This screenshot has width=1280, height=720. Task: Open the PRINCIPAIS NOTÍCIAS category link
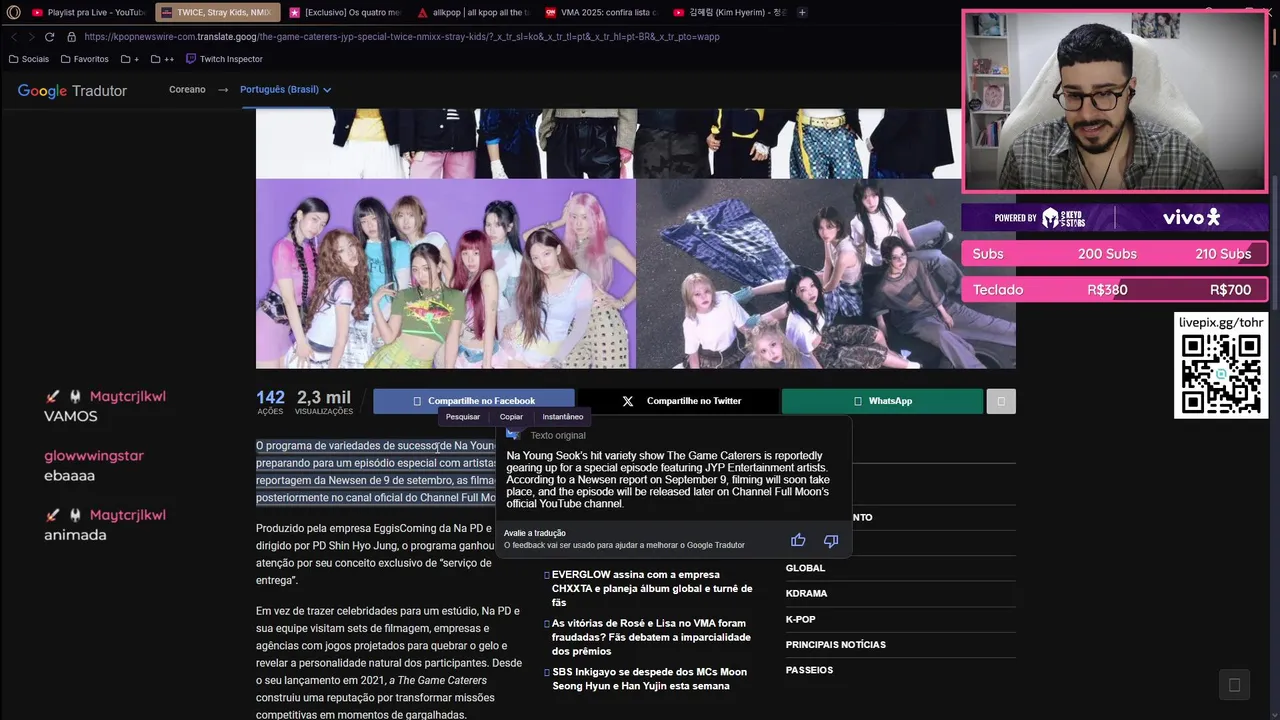click(836, 645)
